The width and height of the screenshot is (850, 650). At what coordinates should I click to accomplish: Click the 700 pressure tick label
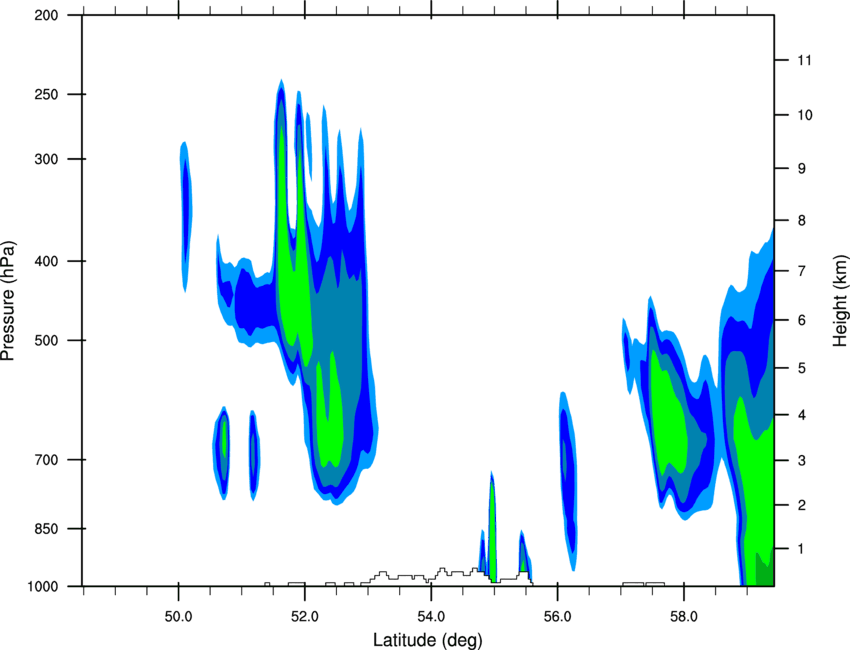coord(46,460)
